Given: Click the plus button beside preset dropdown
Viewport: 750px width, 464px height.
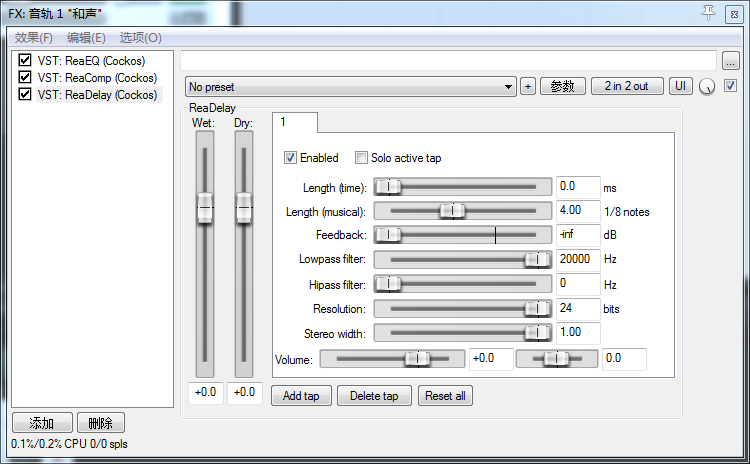Looking at the screenshot, I should [528, 86].
